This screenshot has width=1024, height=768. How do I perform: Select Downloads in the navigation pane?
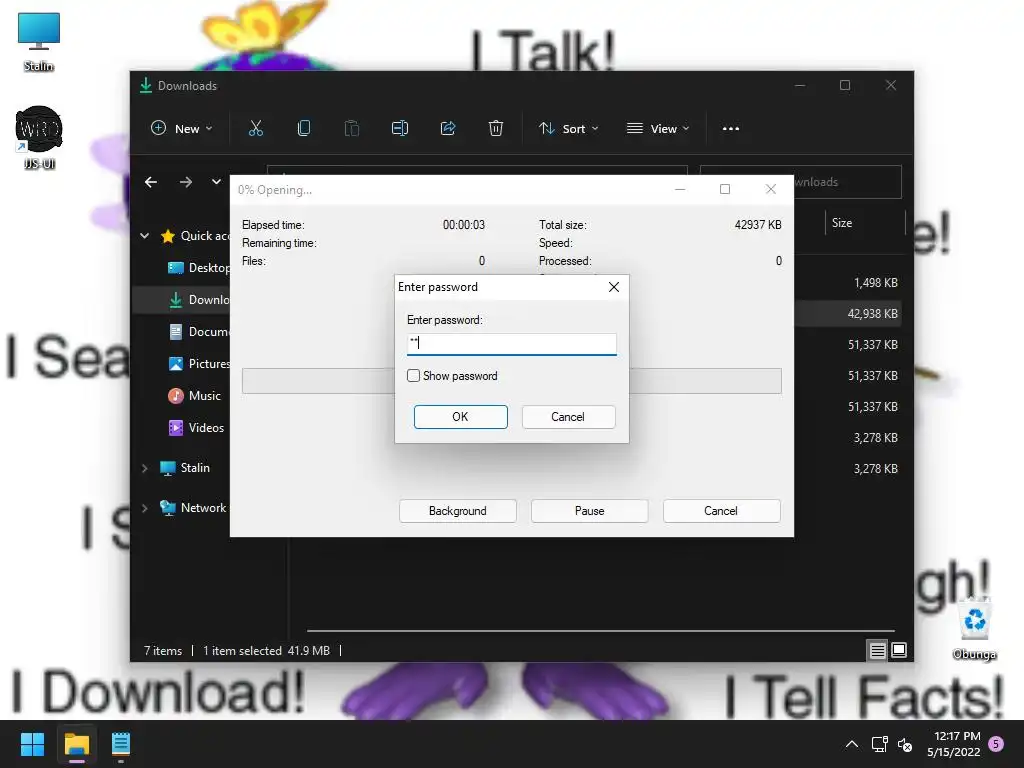[x=199, y=300]
